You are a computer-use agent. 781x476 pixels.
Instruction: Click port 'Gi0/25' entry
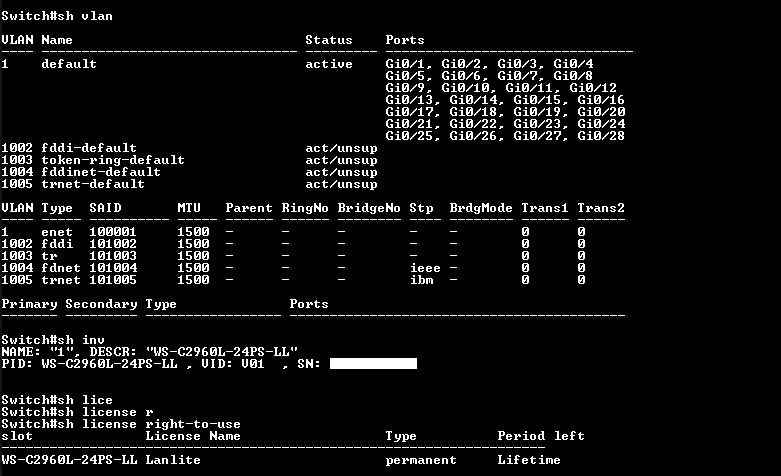[x=409, y=135]
